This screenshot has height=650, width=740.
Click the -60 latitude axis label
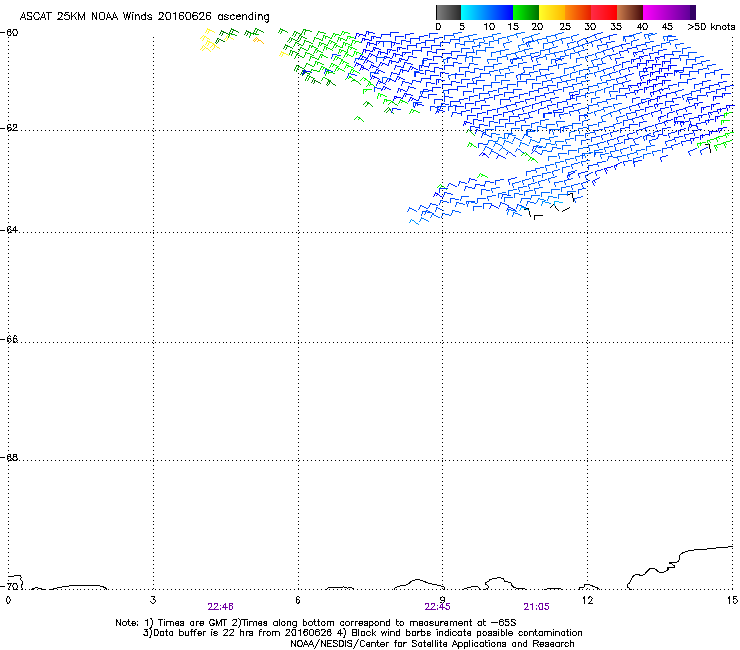9,33
